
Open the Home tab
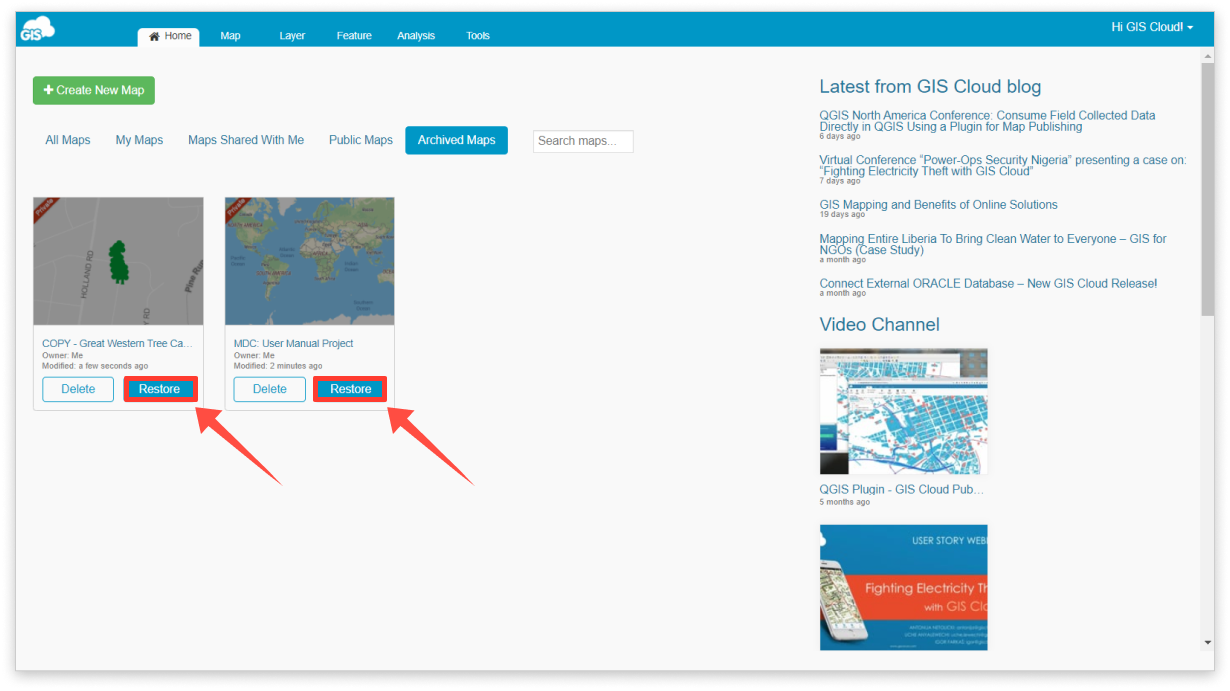(169, 36)
